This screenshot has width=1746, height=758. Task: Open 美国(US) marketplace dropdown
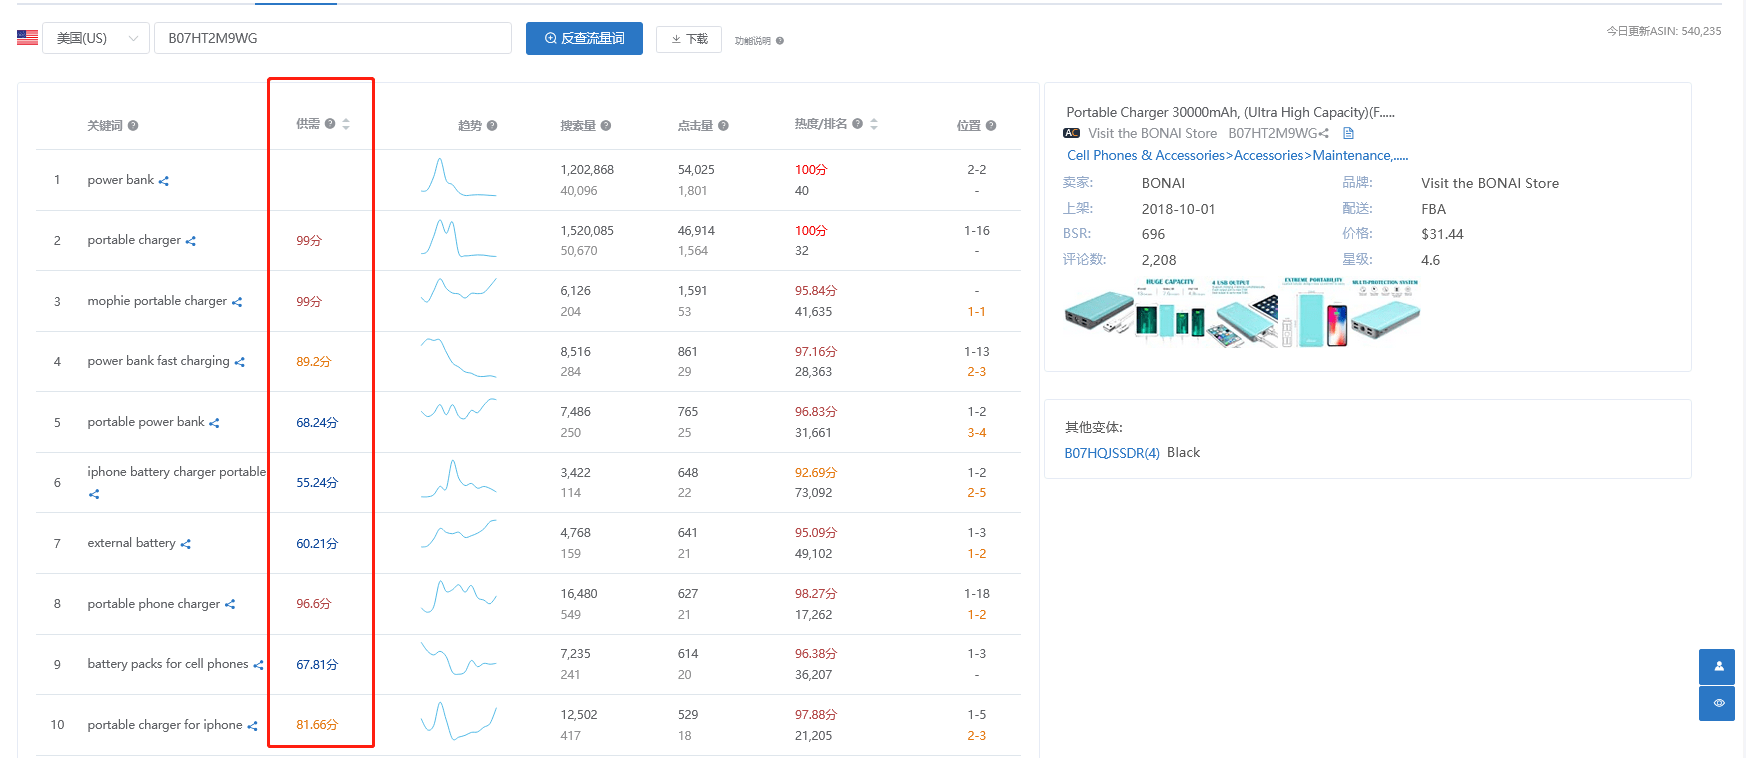tap(96, 38)
